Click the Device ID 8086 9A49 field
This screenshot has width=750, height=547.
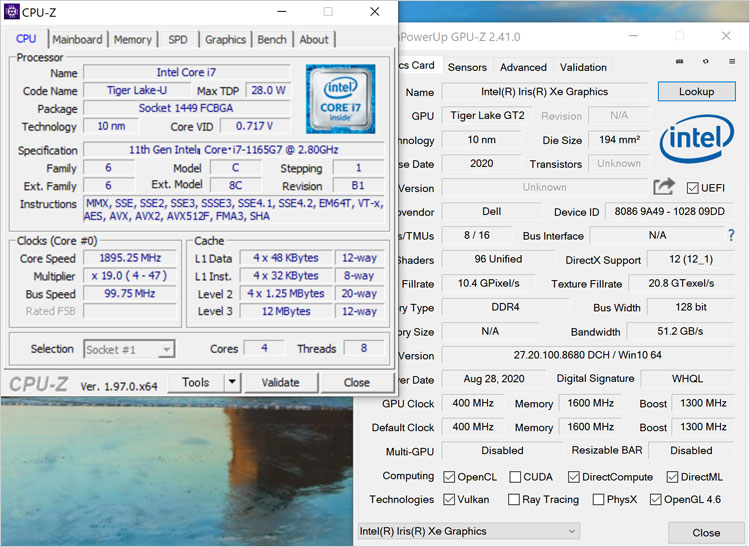tap(669, 211)
